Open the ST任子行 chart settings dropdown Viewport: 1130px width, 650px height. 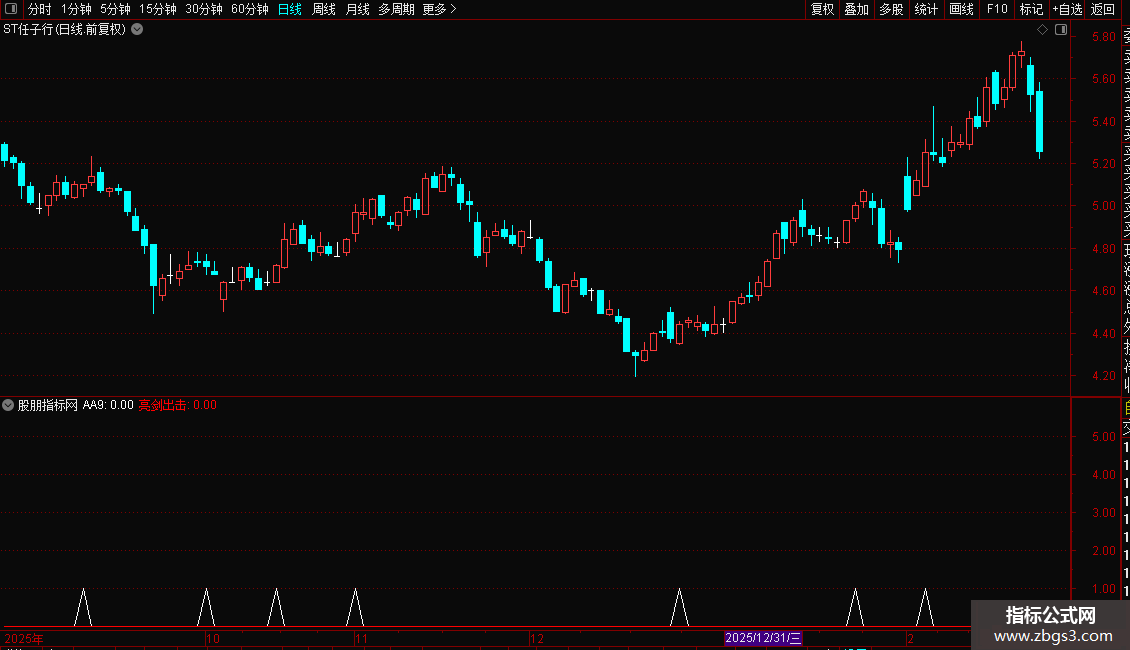coord(137,30)
